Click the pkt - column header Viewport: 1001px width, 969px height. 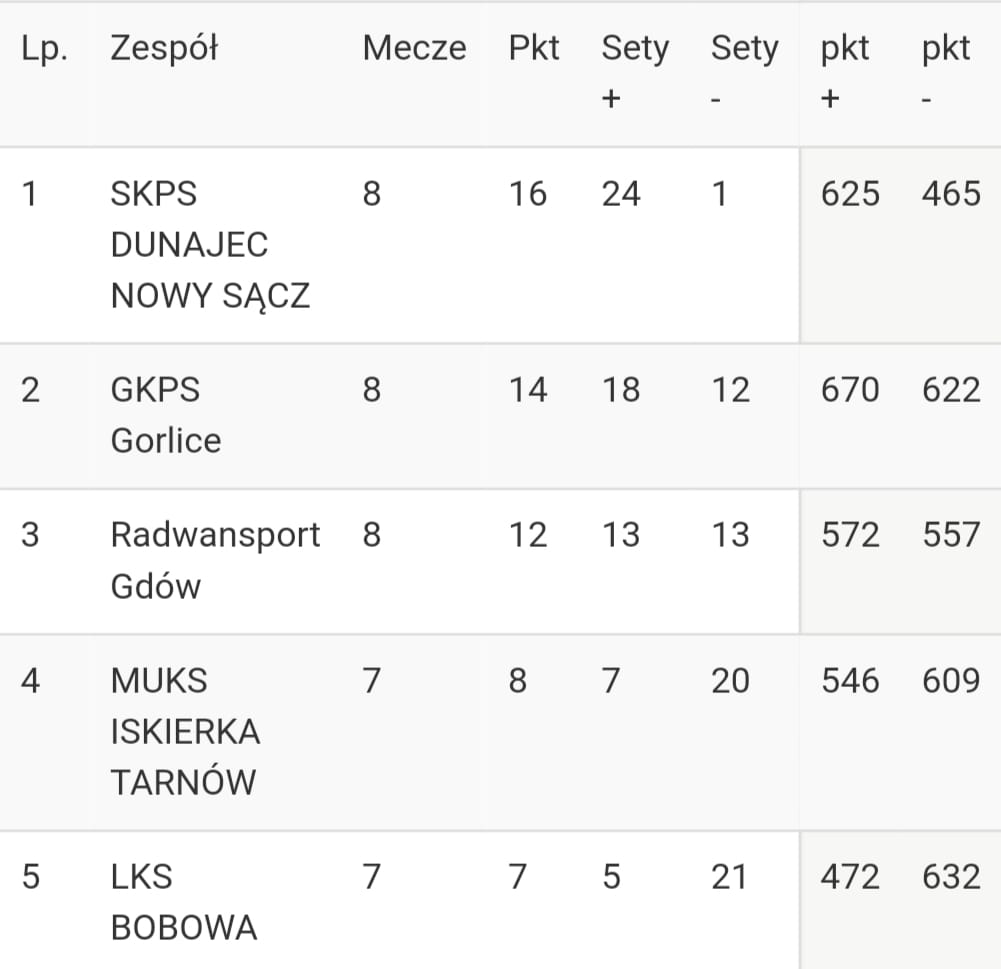pos(946,71)
